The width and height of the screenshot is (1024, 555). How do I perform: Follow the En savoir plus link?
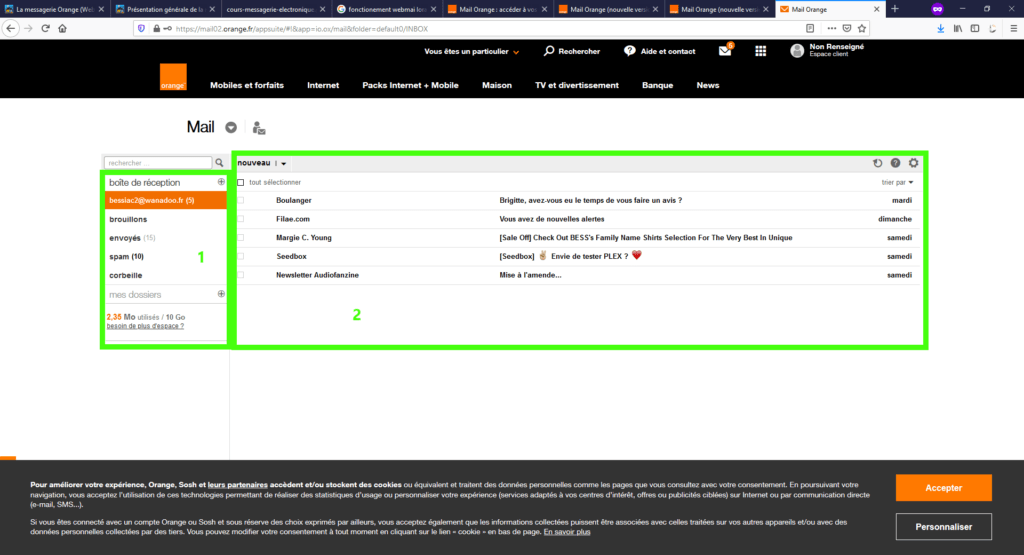click(567, 531)
